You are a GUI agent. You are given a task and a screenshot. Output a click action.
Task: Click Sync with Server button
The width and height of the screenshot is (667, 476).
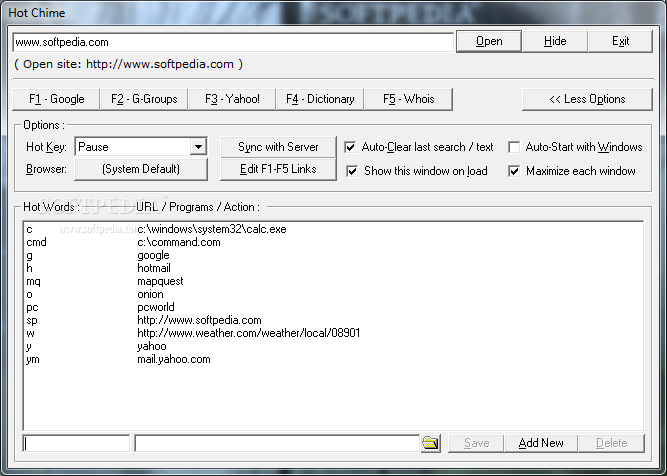point(278,147)
